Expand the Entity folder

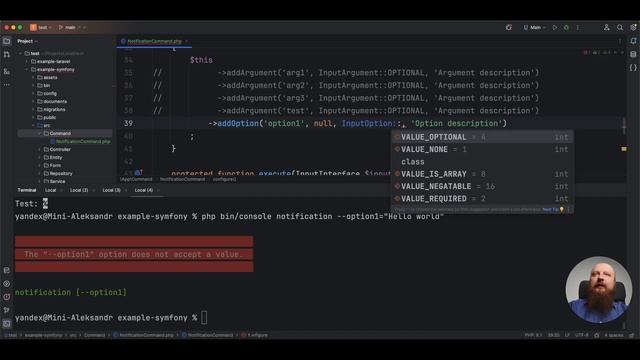(x=40, y=157)
